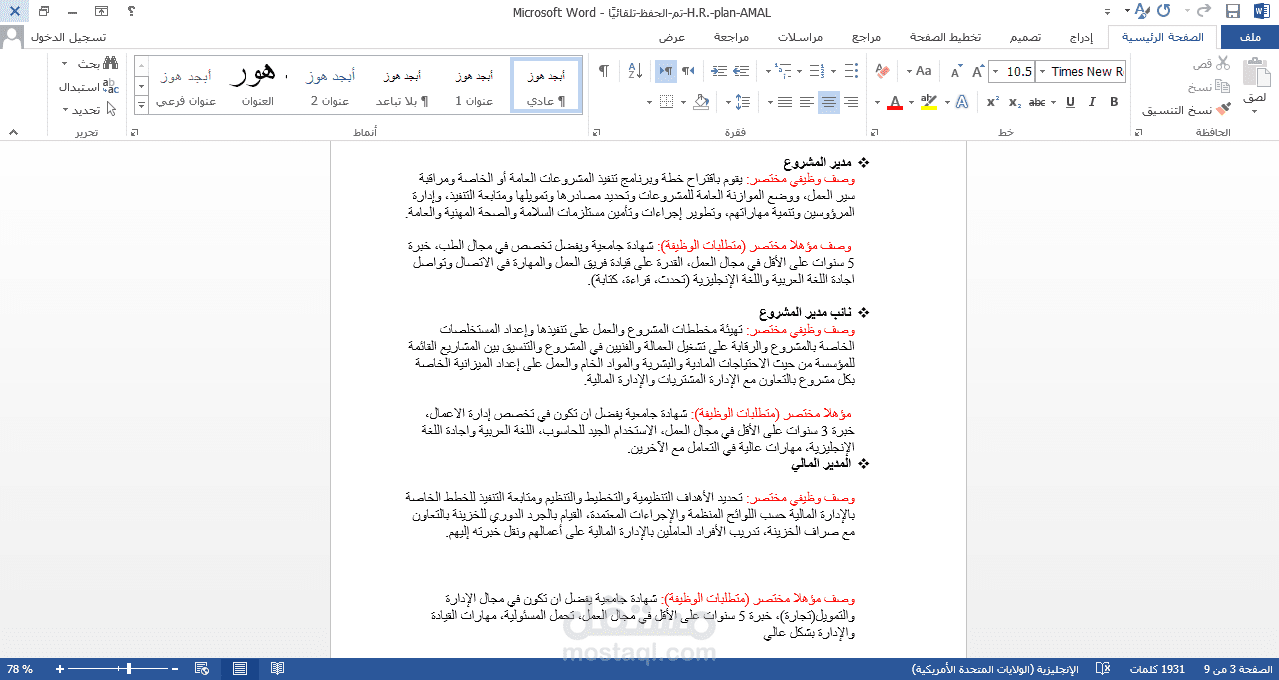The image size is (1279, 680).
Task: Open the Font (خط) dialog launcher
Action: 874,132
